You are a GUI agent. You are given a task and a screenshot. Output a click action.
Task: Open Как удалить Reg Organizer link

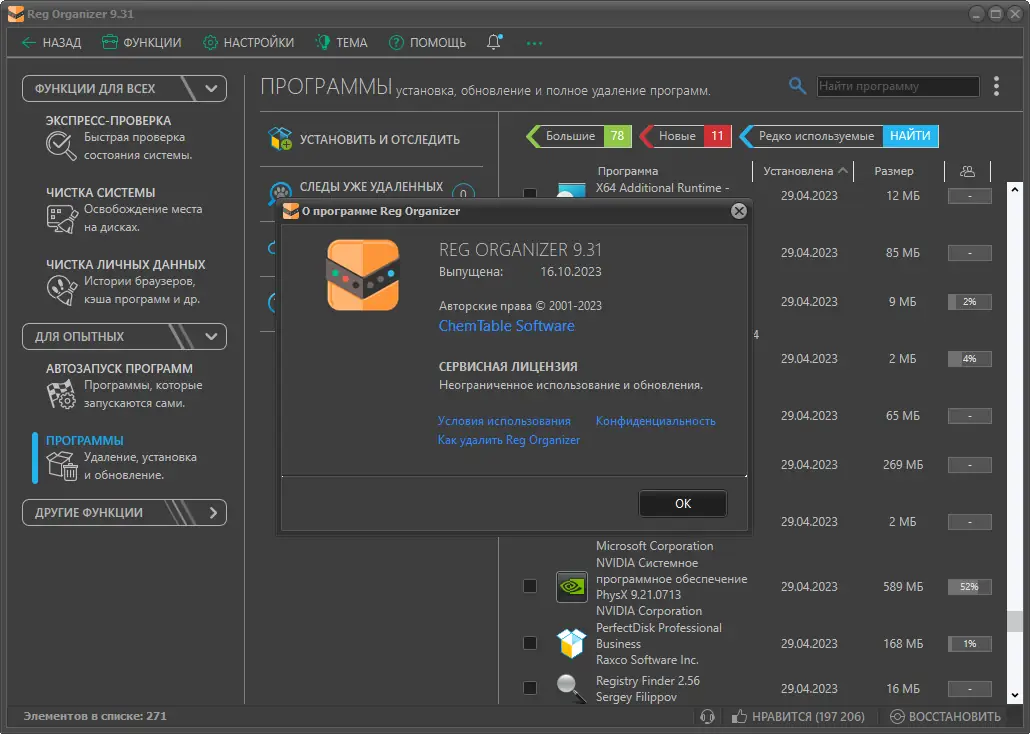pyautogui.click(x=508, y=440)
